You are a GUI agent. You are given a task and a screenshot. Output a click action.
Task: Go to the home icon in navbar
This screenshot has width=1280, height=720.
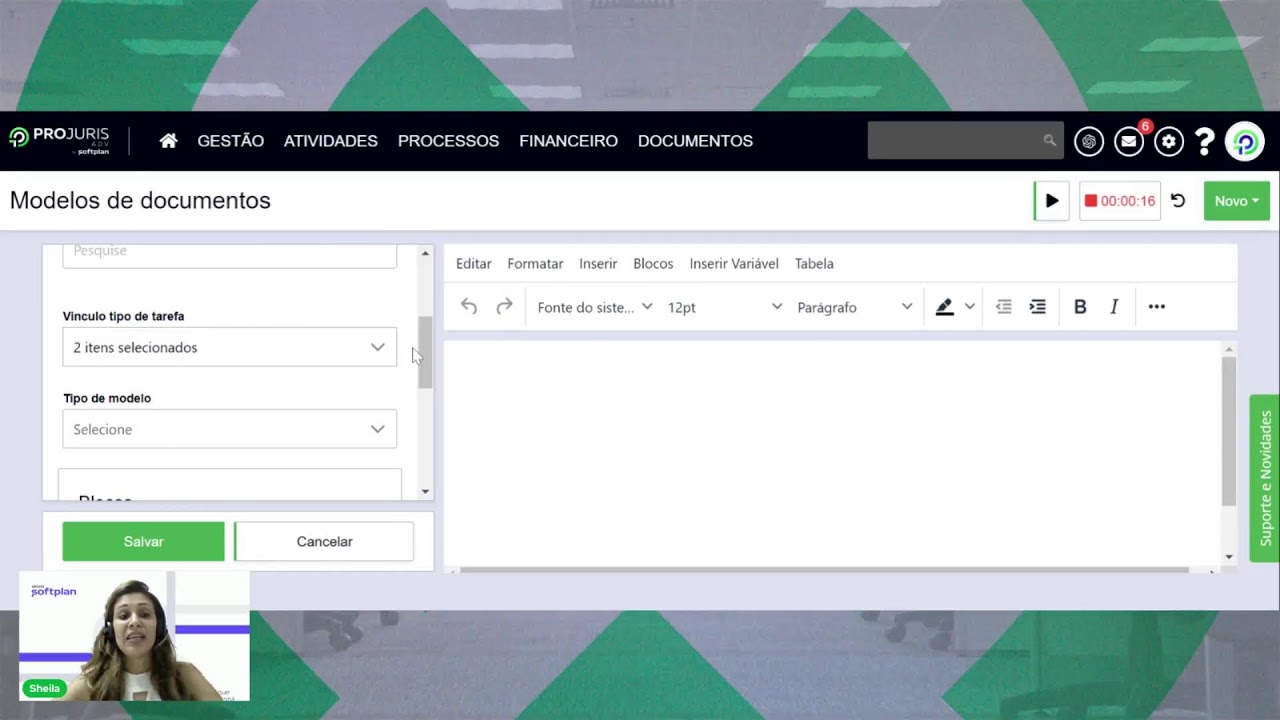tap(168, 141)
